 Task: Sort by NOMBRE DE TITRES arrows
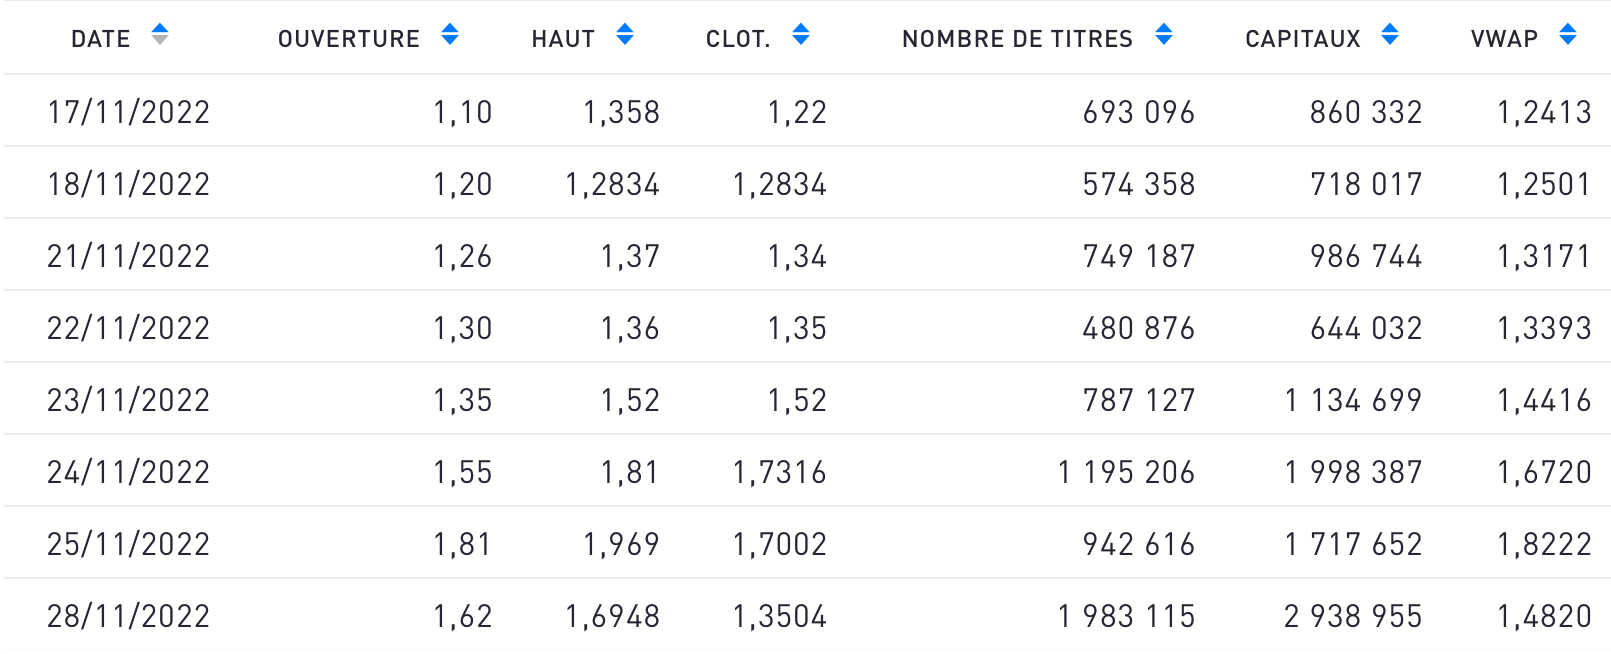(x=1164, y=35)
